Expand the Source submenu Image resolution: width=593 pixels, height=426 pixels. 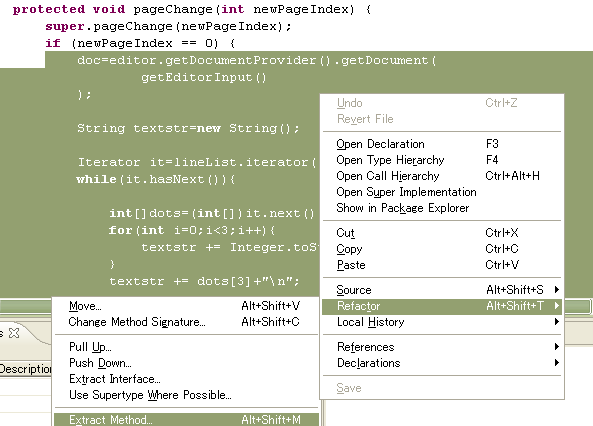tap(442, 290)
